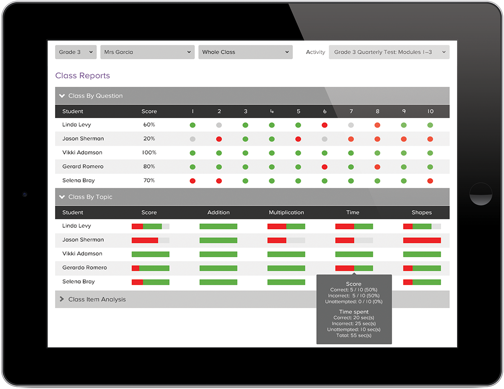Click Linda Levy's question 1 green dot

(x=192, y=125)
